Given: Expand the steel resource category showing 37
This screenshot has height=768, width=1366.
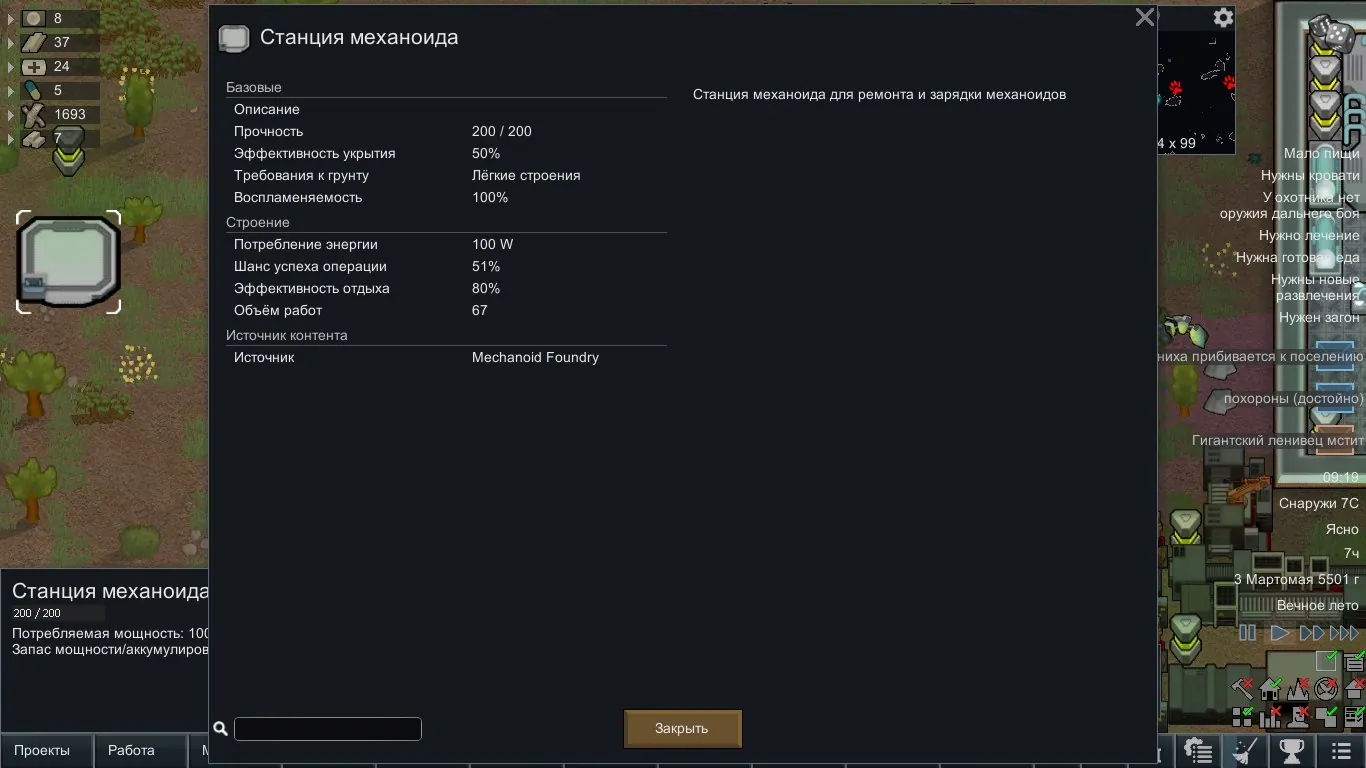Looking at the screenshot, I should click(12, 42).
